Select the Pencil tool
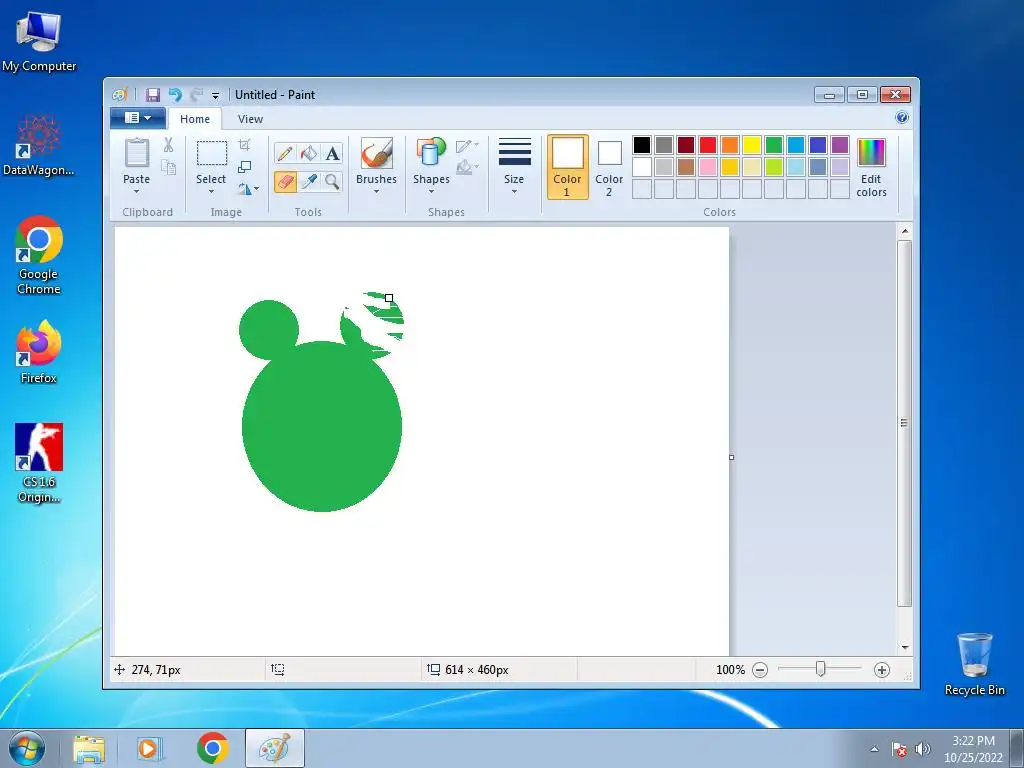Viewport: 1024px width, 768px height. [285, 153]
